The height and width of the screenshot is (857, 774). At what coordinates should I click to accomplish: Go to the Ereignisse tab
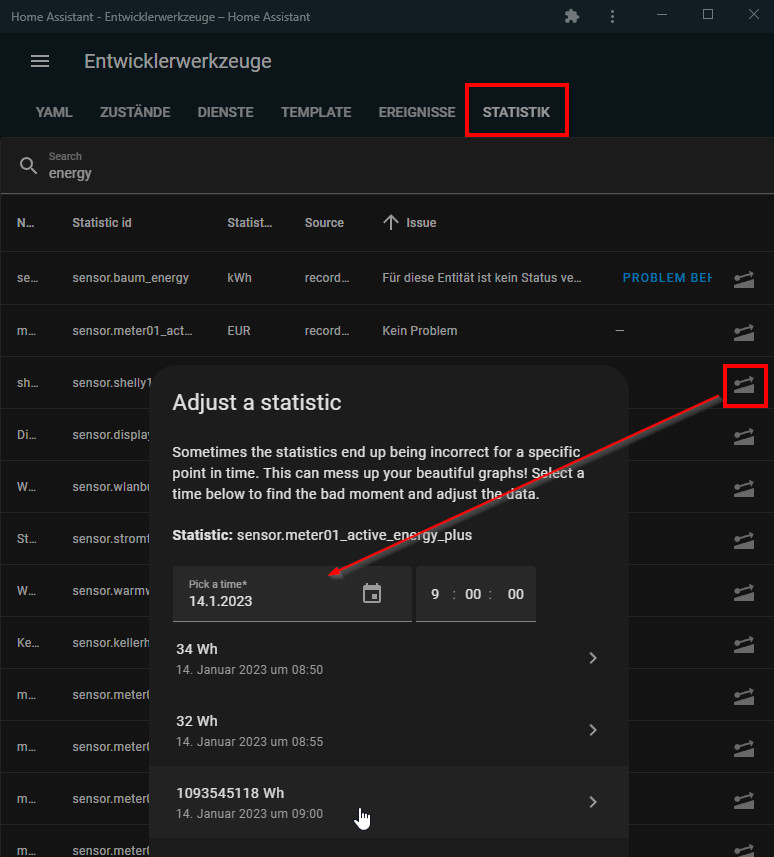[x=417, y=112]
